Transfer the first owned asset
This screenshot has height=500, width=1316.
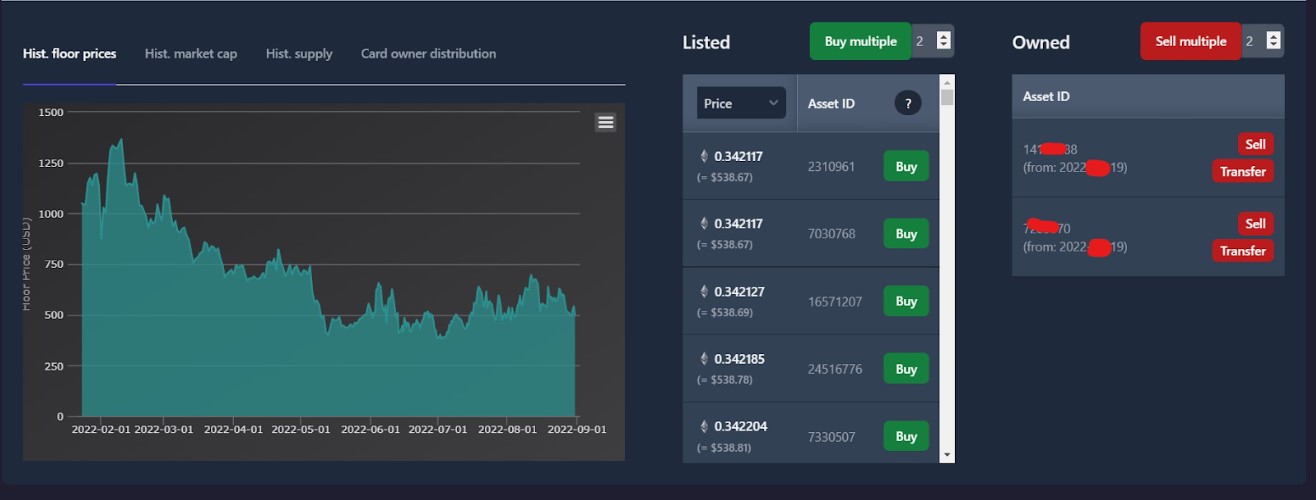[x=1243, y=171]
